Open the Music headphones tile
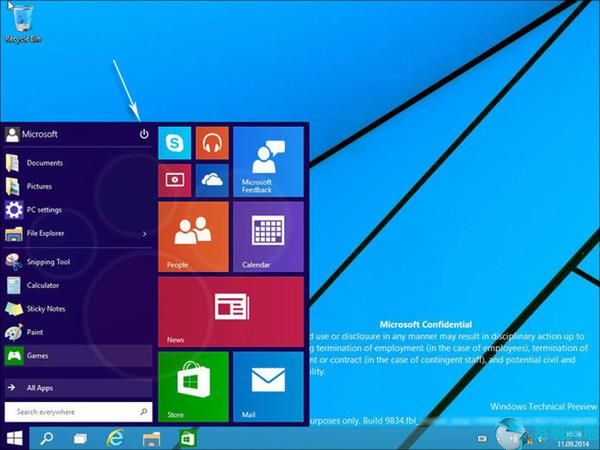This screenshot has width=600, height=450. tap(212, 143)
